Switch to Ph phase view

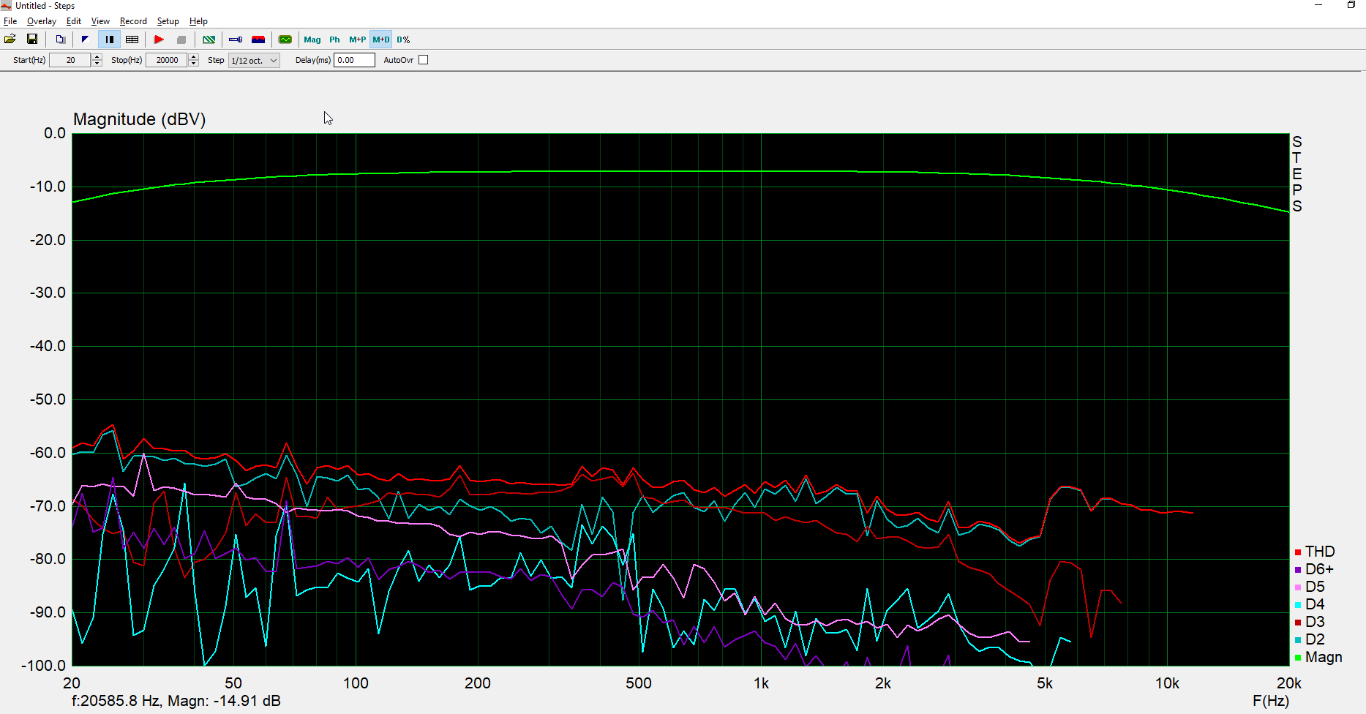(x=335, y=39)
